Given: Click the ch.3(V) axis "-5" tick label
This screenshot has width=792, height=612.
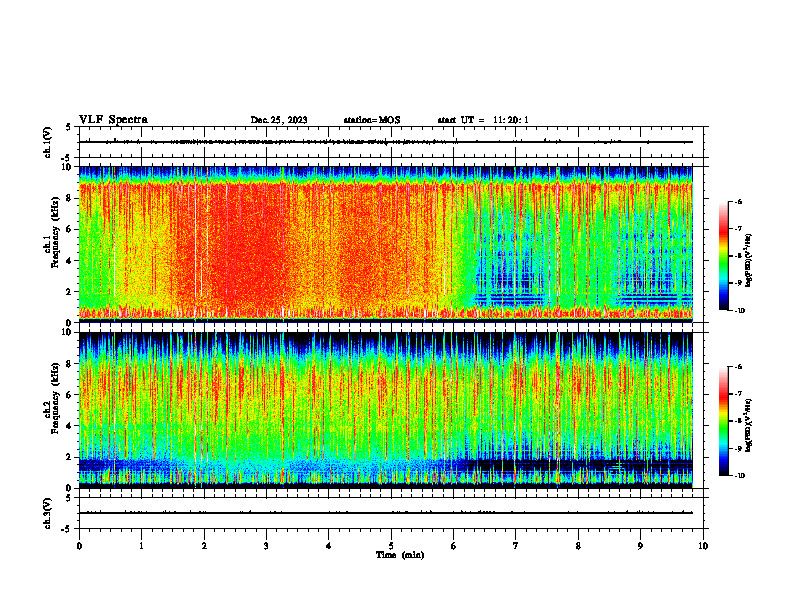Looking at the screenshot, I should tap(66, 529).
